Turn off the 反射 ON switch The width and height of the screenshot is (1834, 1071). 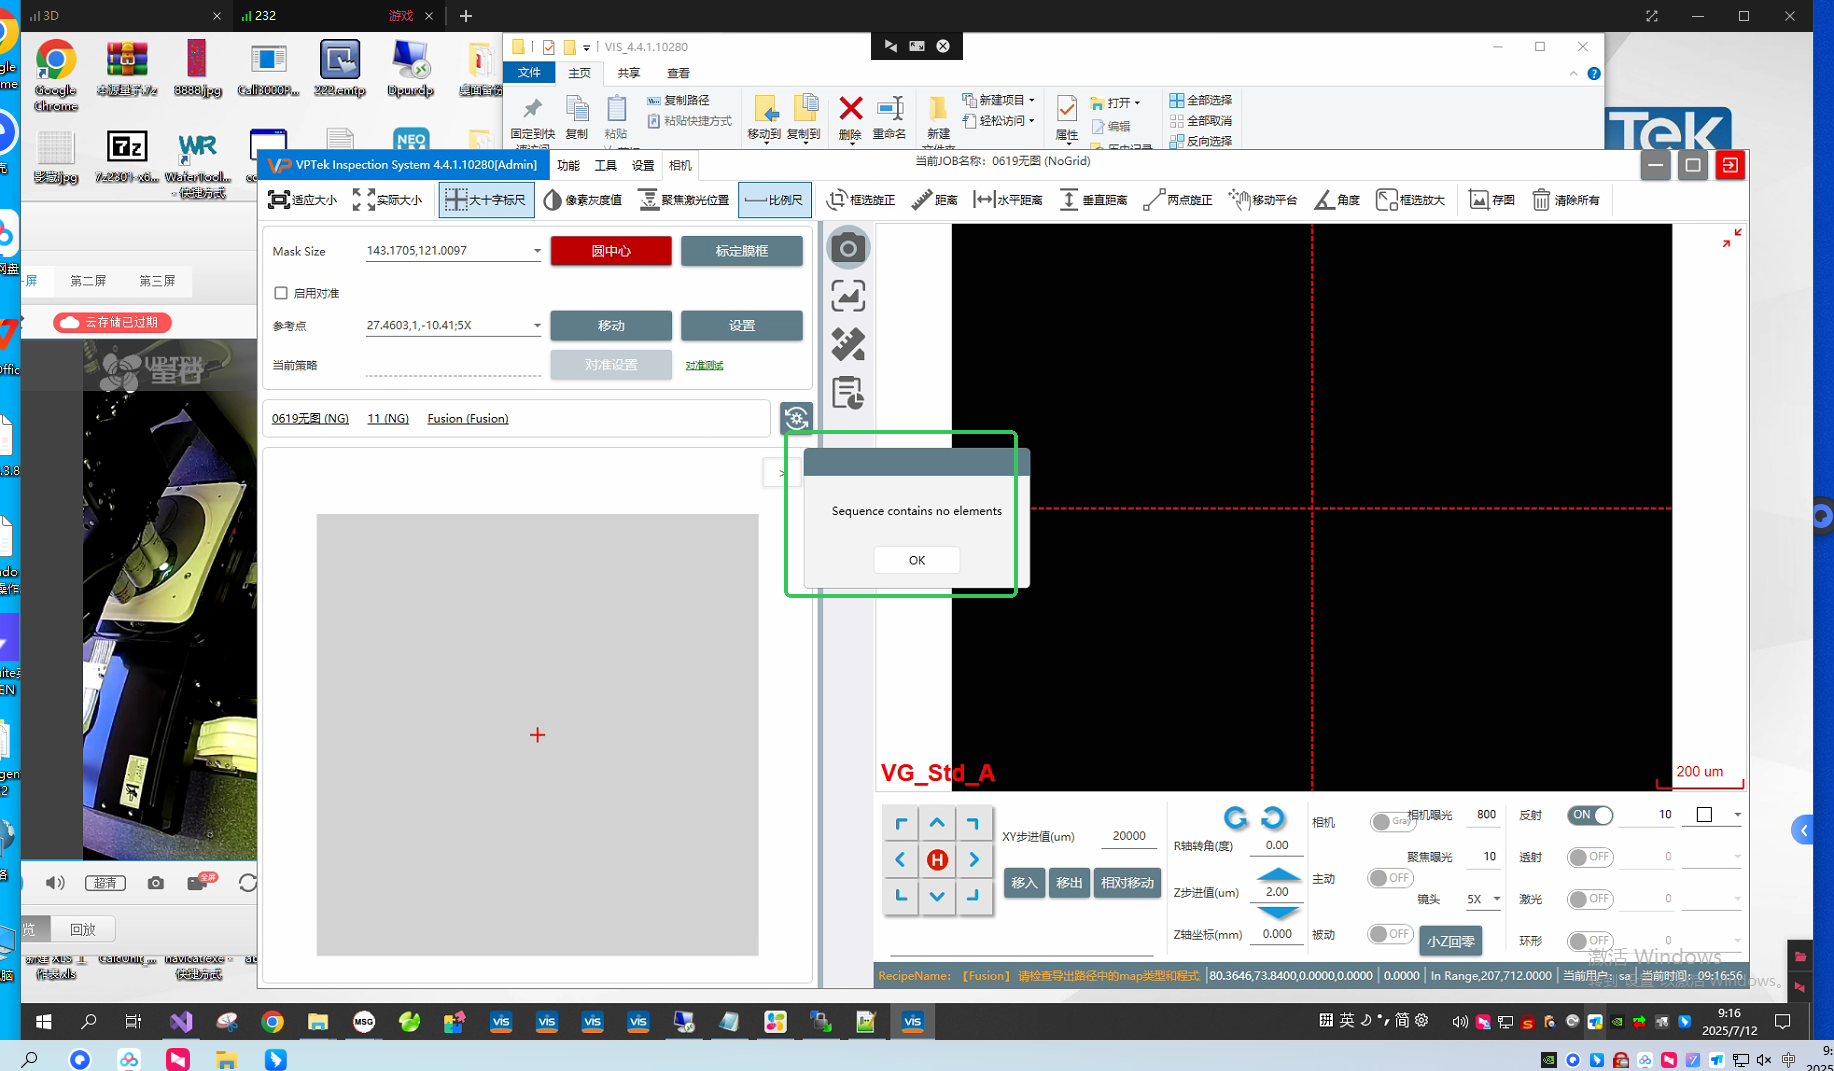(x=1590, y=815)
